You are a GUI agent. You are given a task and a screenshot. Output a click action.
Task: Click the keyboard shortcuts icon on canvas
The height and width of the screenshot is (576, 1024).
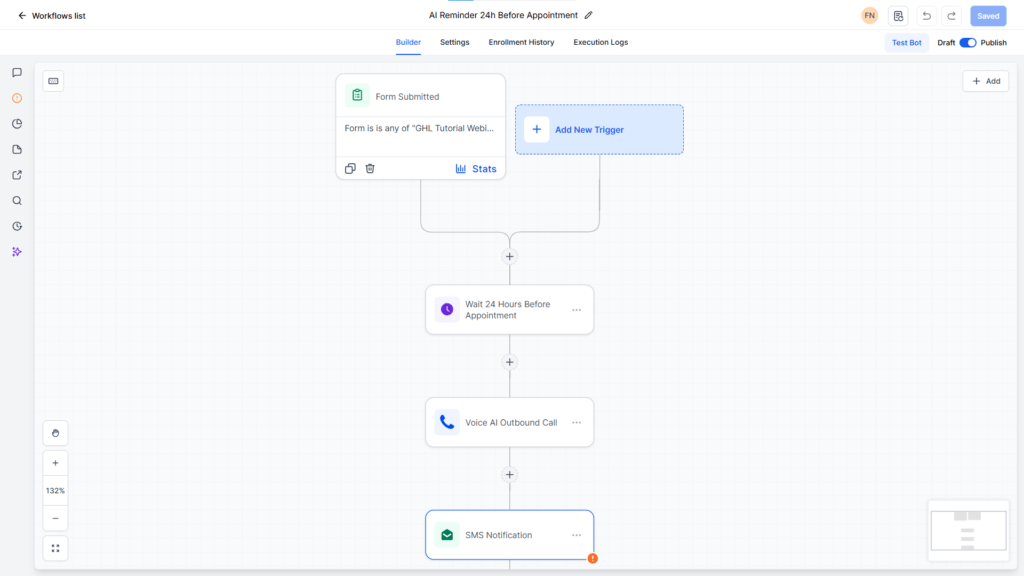coord(54,81)
